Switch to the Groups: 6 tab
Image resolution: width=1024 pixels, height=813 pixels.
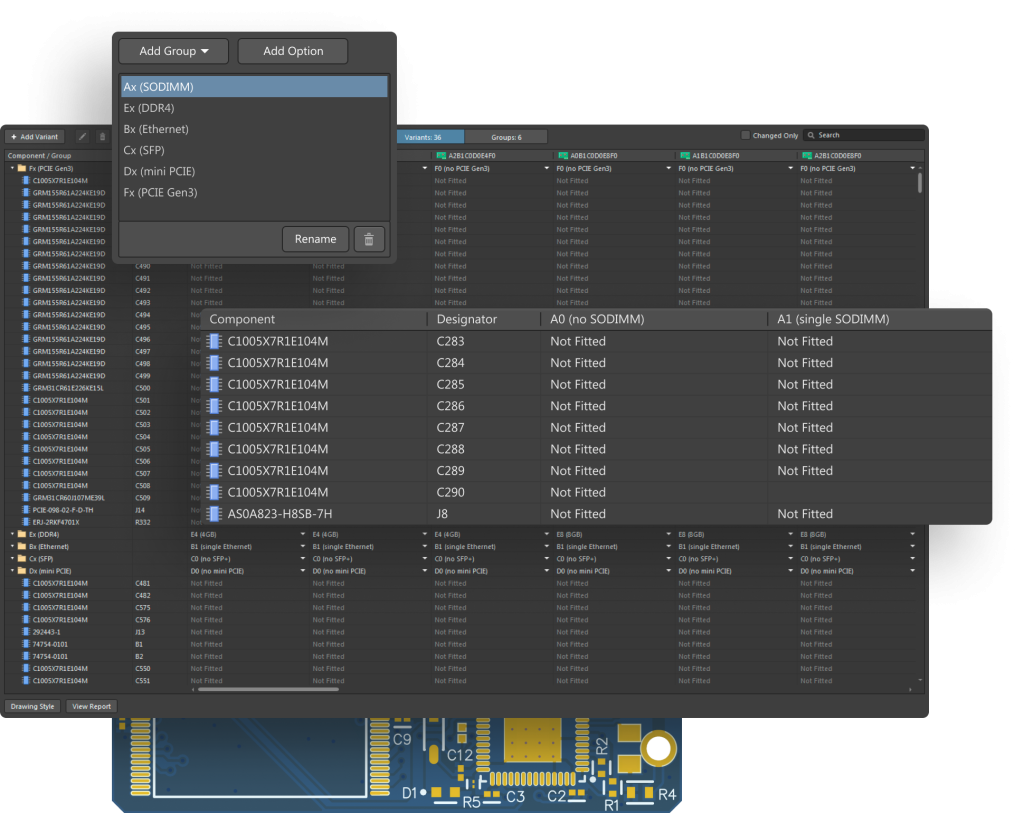(x=506, y=136)
